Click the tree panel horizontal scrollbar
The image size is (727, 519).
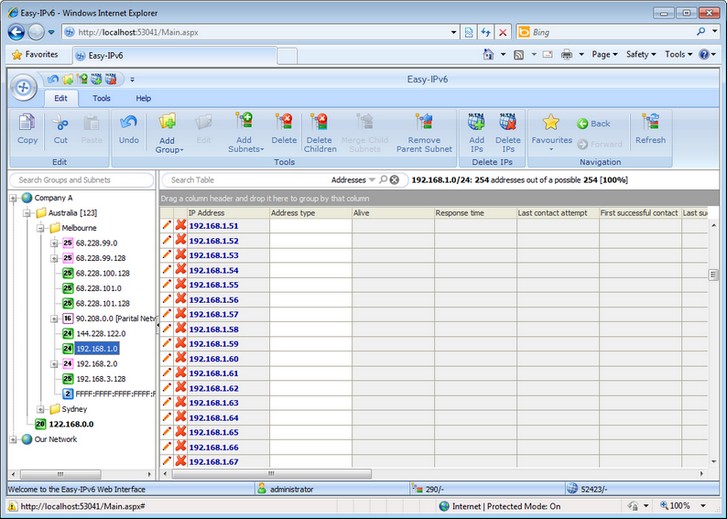pyautogui.click(x=60, y=474)
